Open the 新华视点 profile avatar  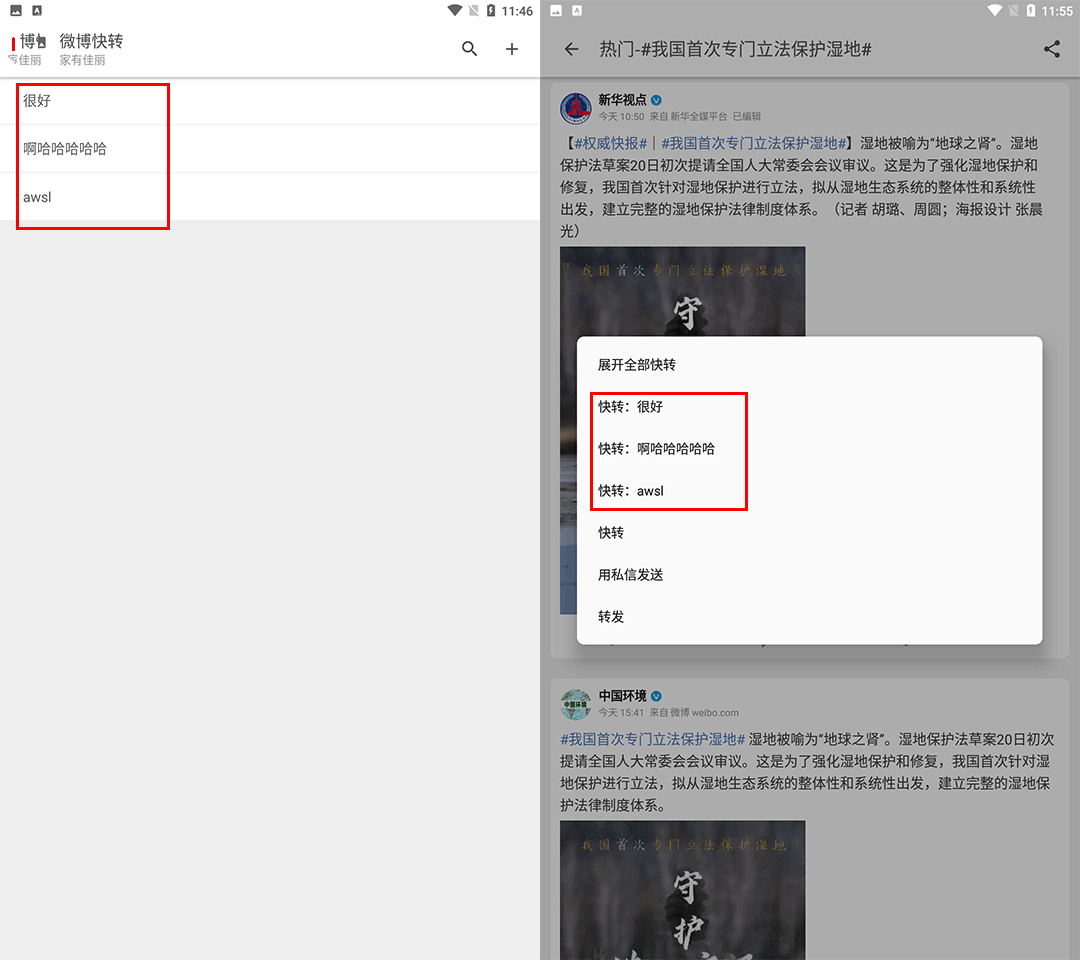click(576, 108)
